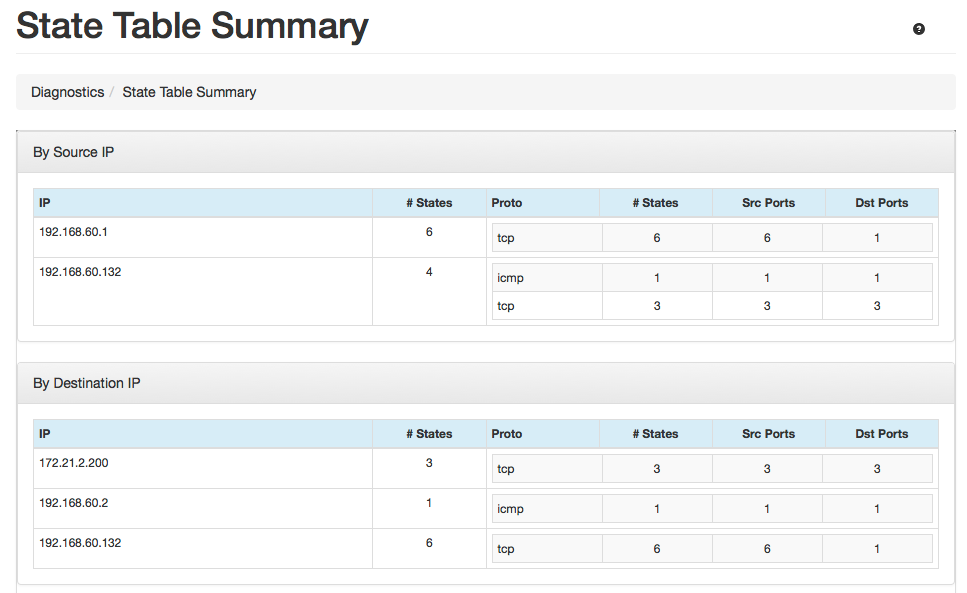Click IP column header in By Source IP table
The width and height of the screenshot is (967, 593).
coord(45,203)
